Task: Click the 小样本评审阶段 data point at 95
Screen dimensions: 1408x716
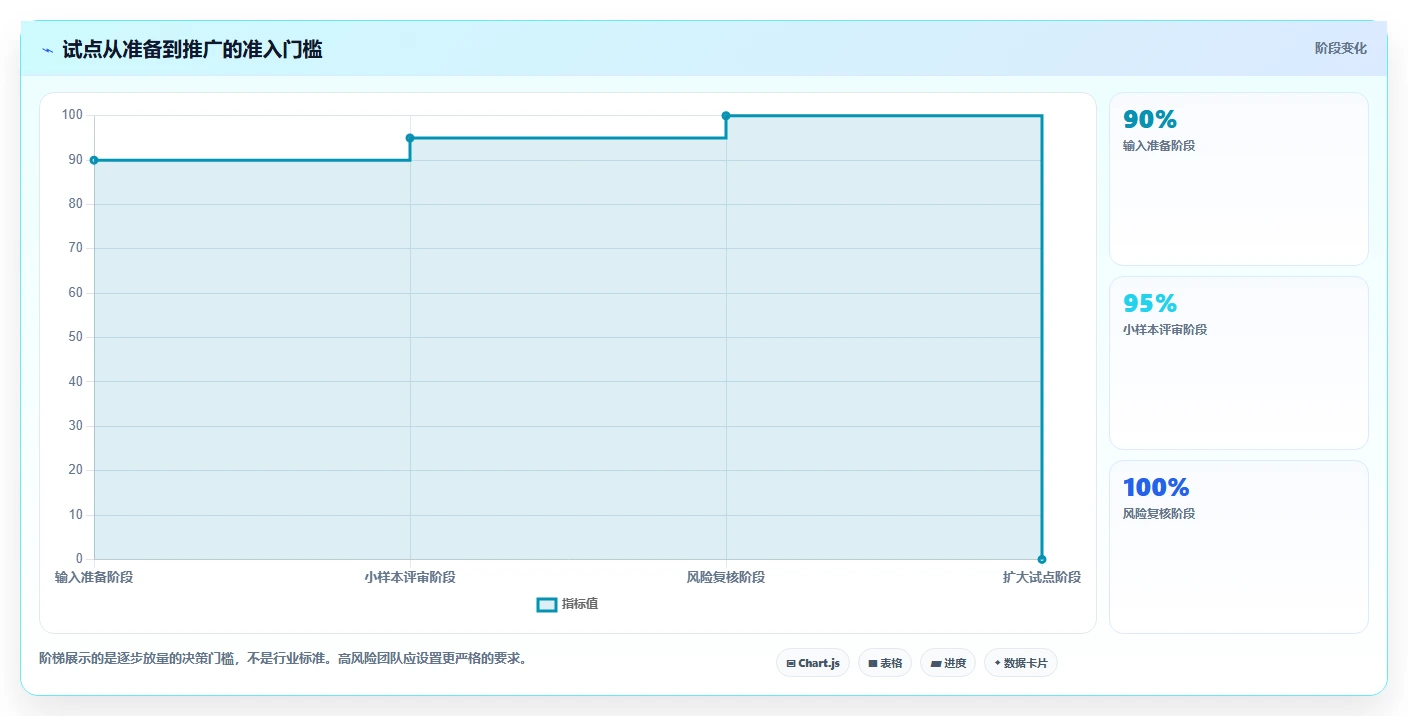Action: pyautogui.click(x=410, y=138)
